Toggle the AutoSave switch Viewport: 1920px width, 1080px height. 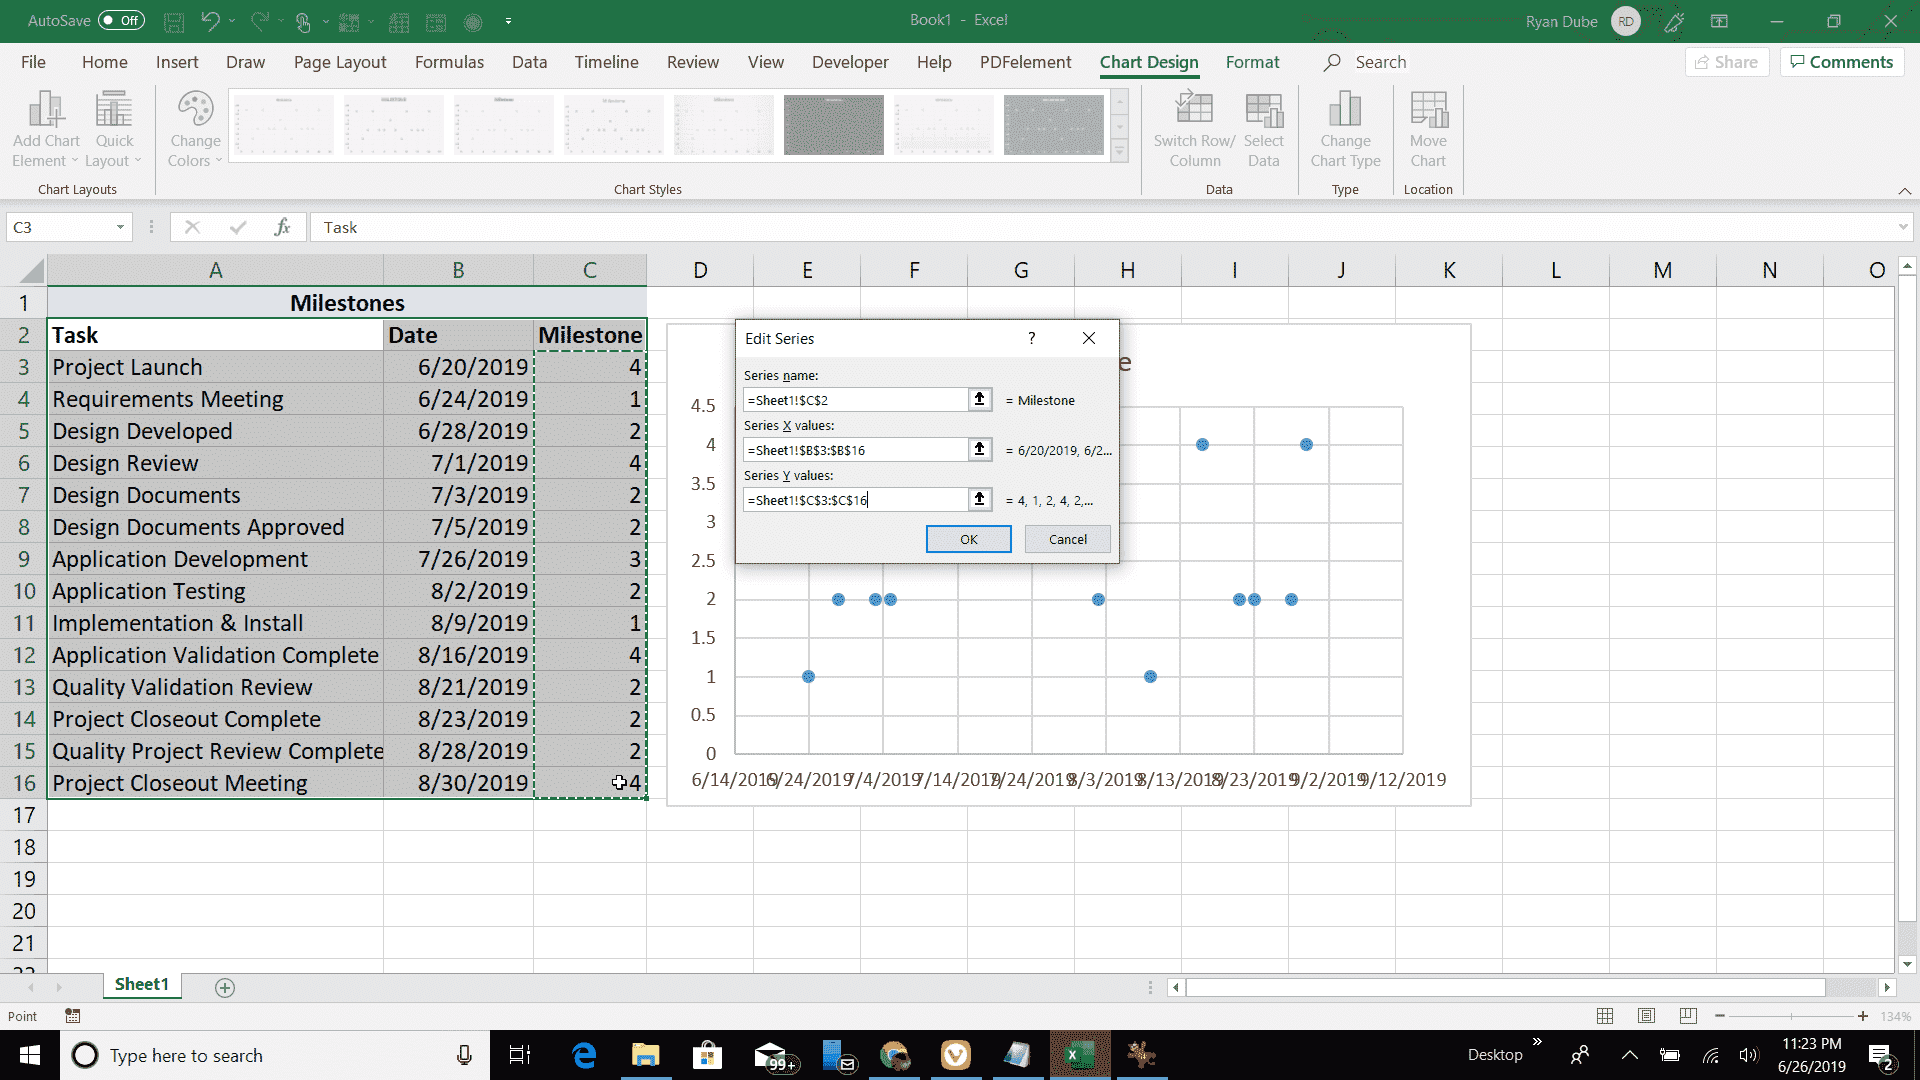point(122,20)
